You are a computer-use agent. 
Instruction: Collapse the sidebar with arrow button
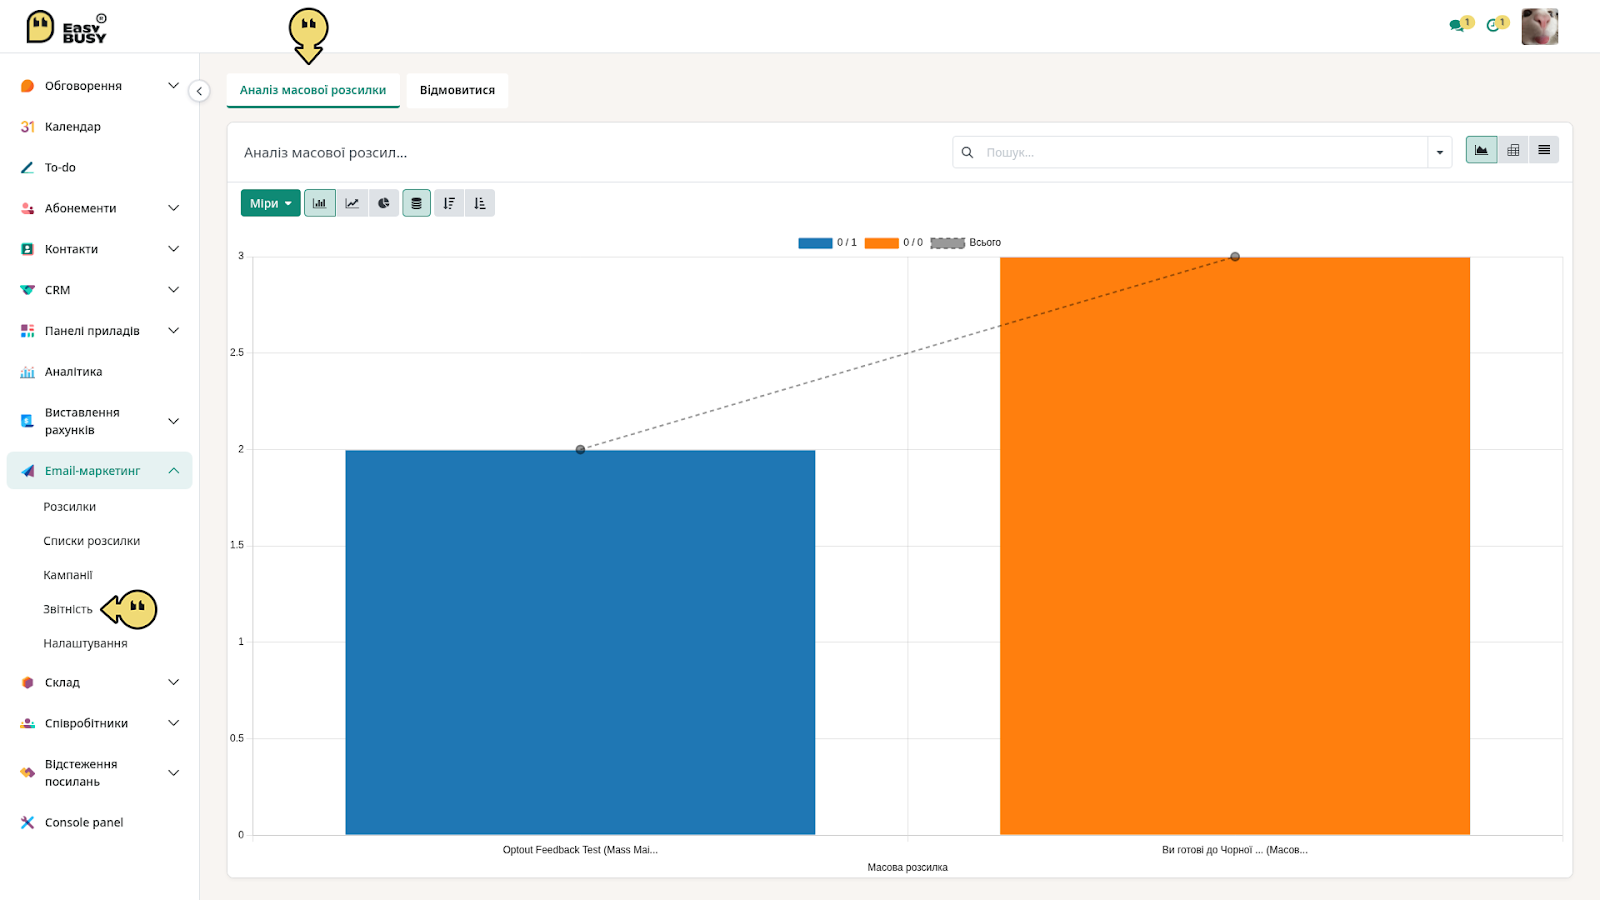tap(199, 91)
